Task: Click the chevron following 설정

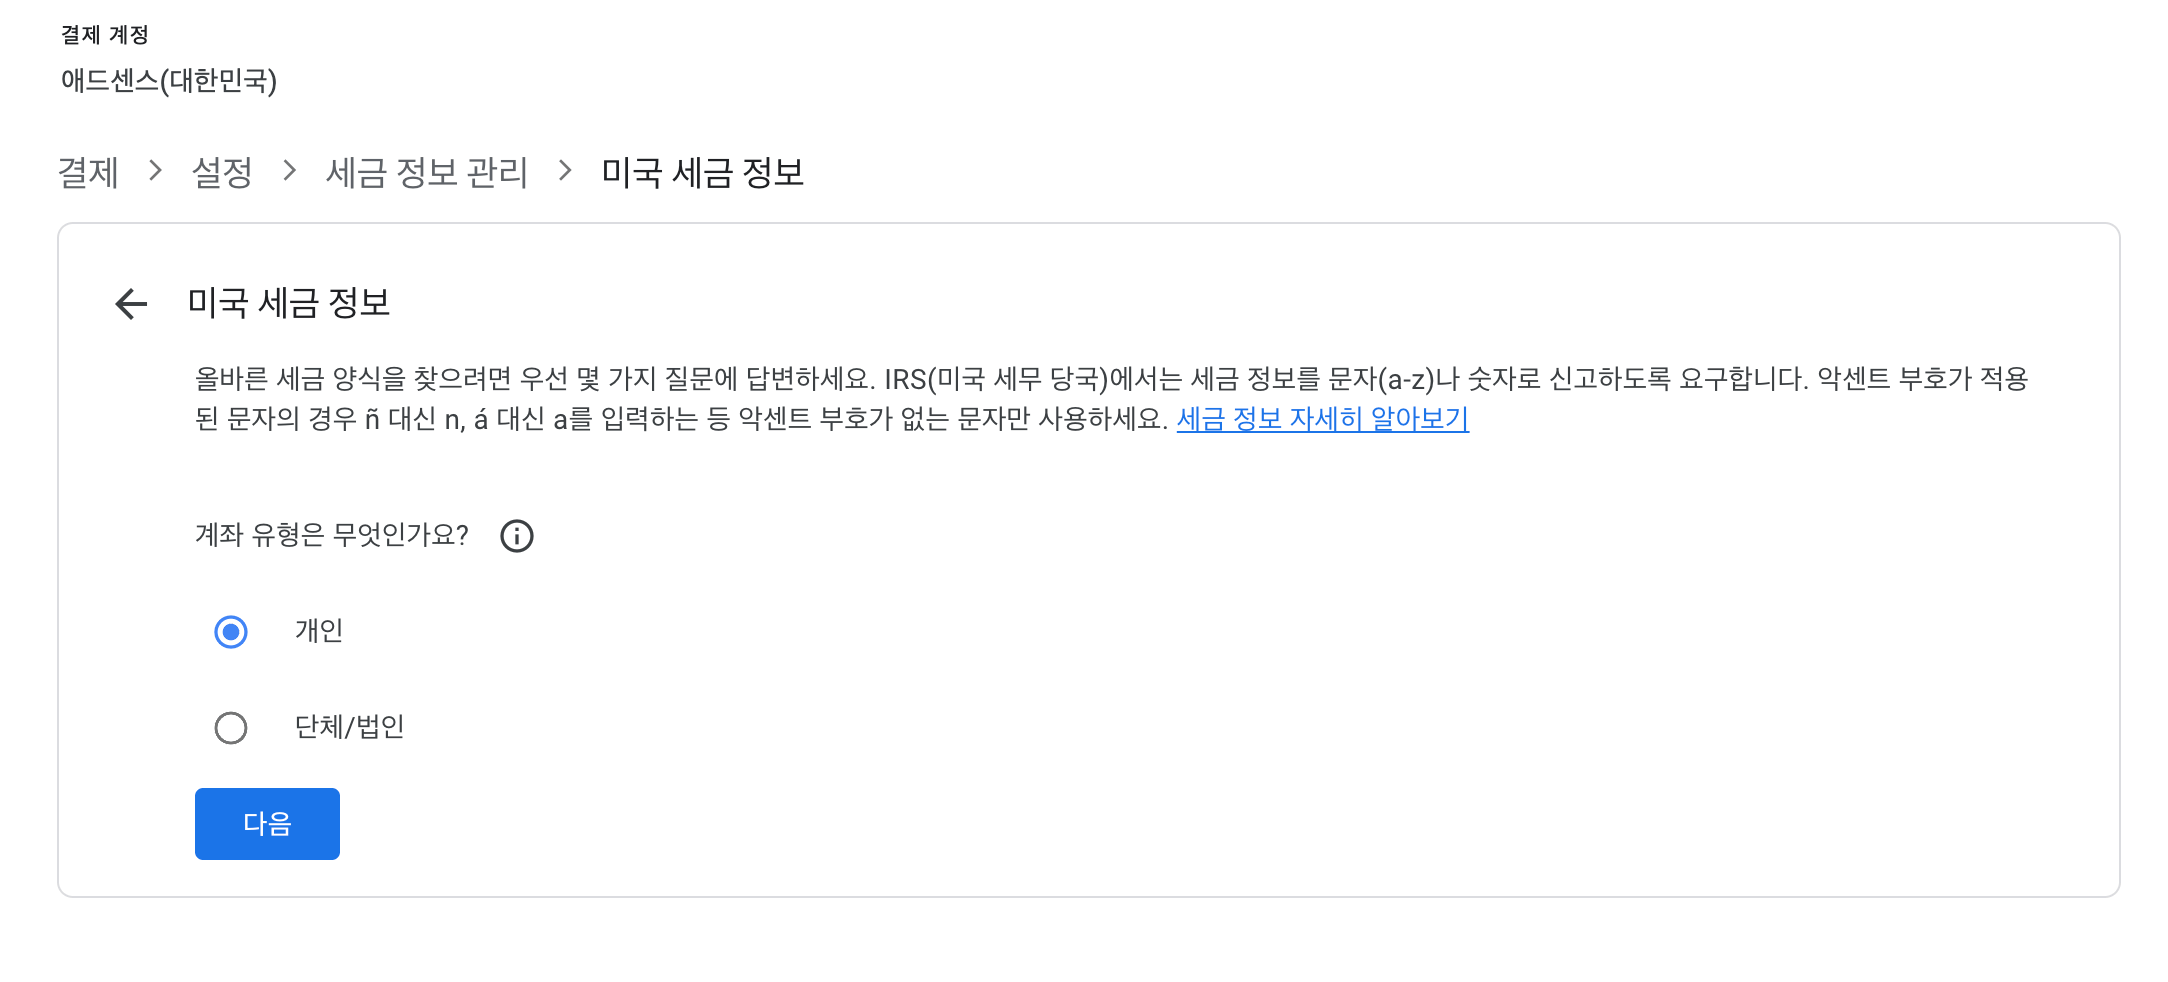Action: tap(289, 172)
